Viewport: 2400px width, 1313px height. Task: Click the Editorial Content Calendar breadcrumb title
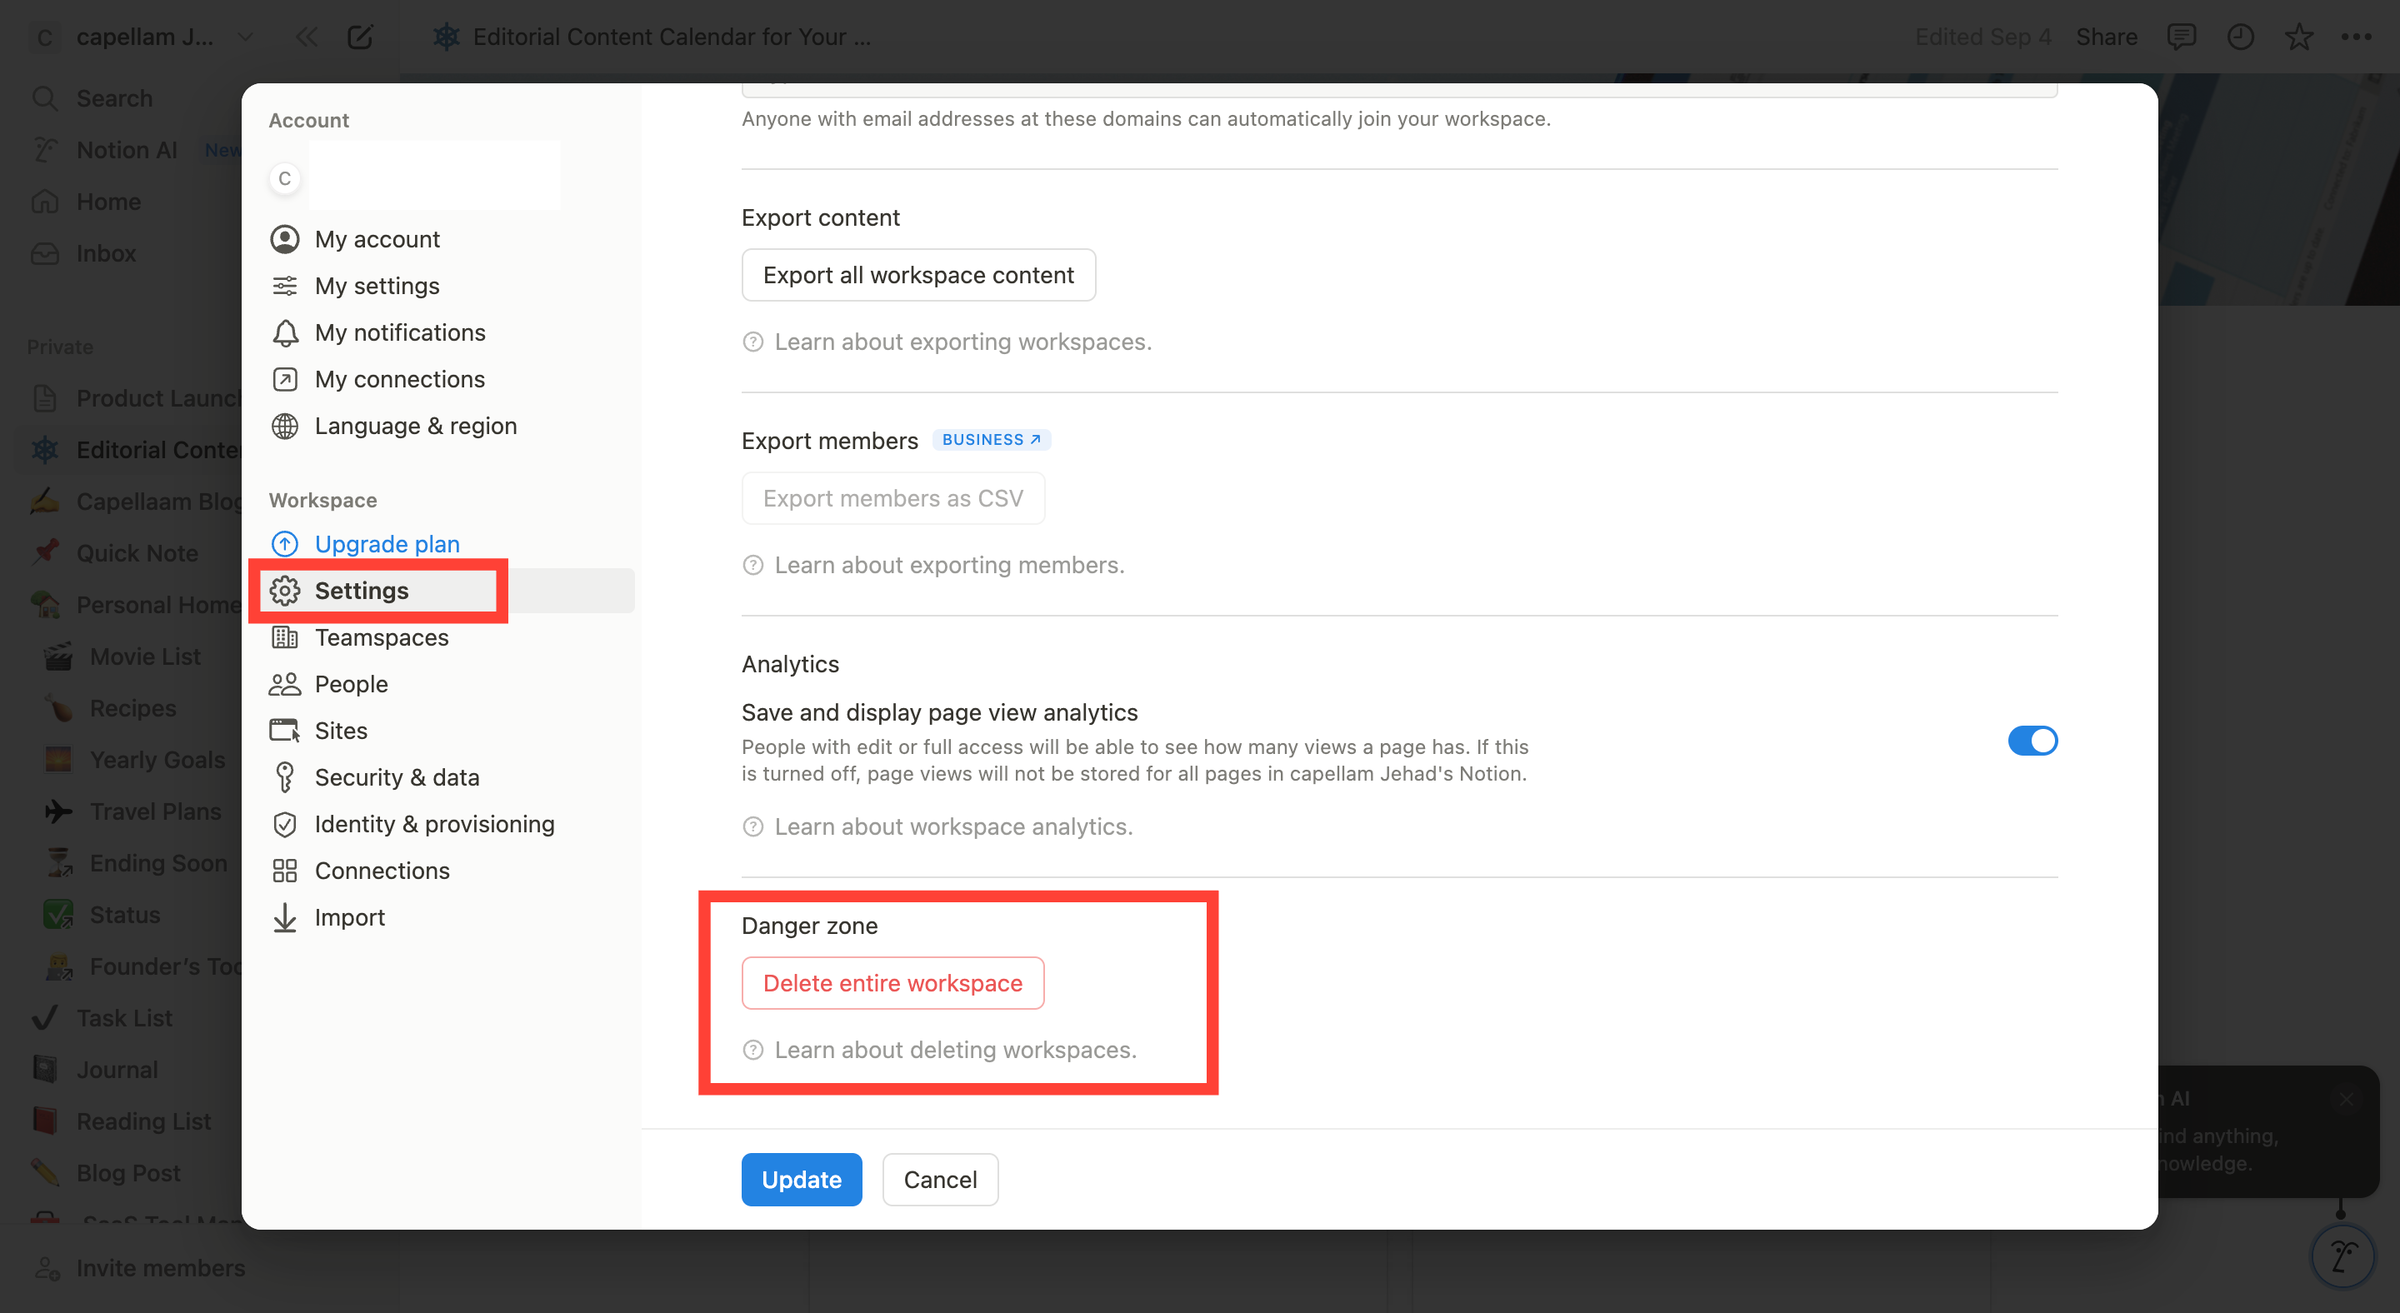click(x=671, y=37)
